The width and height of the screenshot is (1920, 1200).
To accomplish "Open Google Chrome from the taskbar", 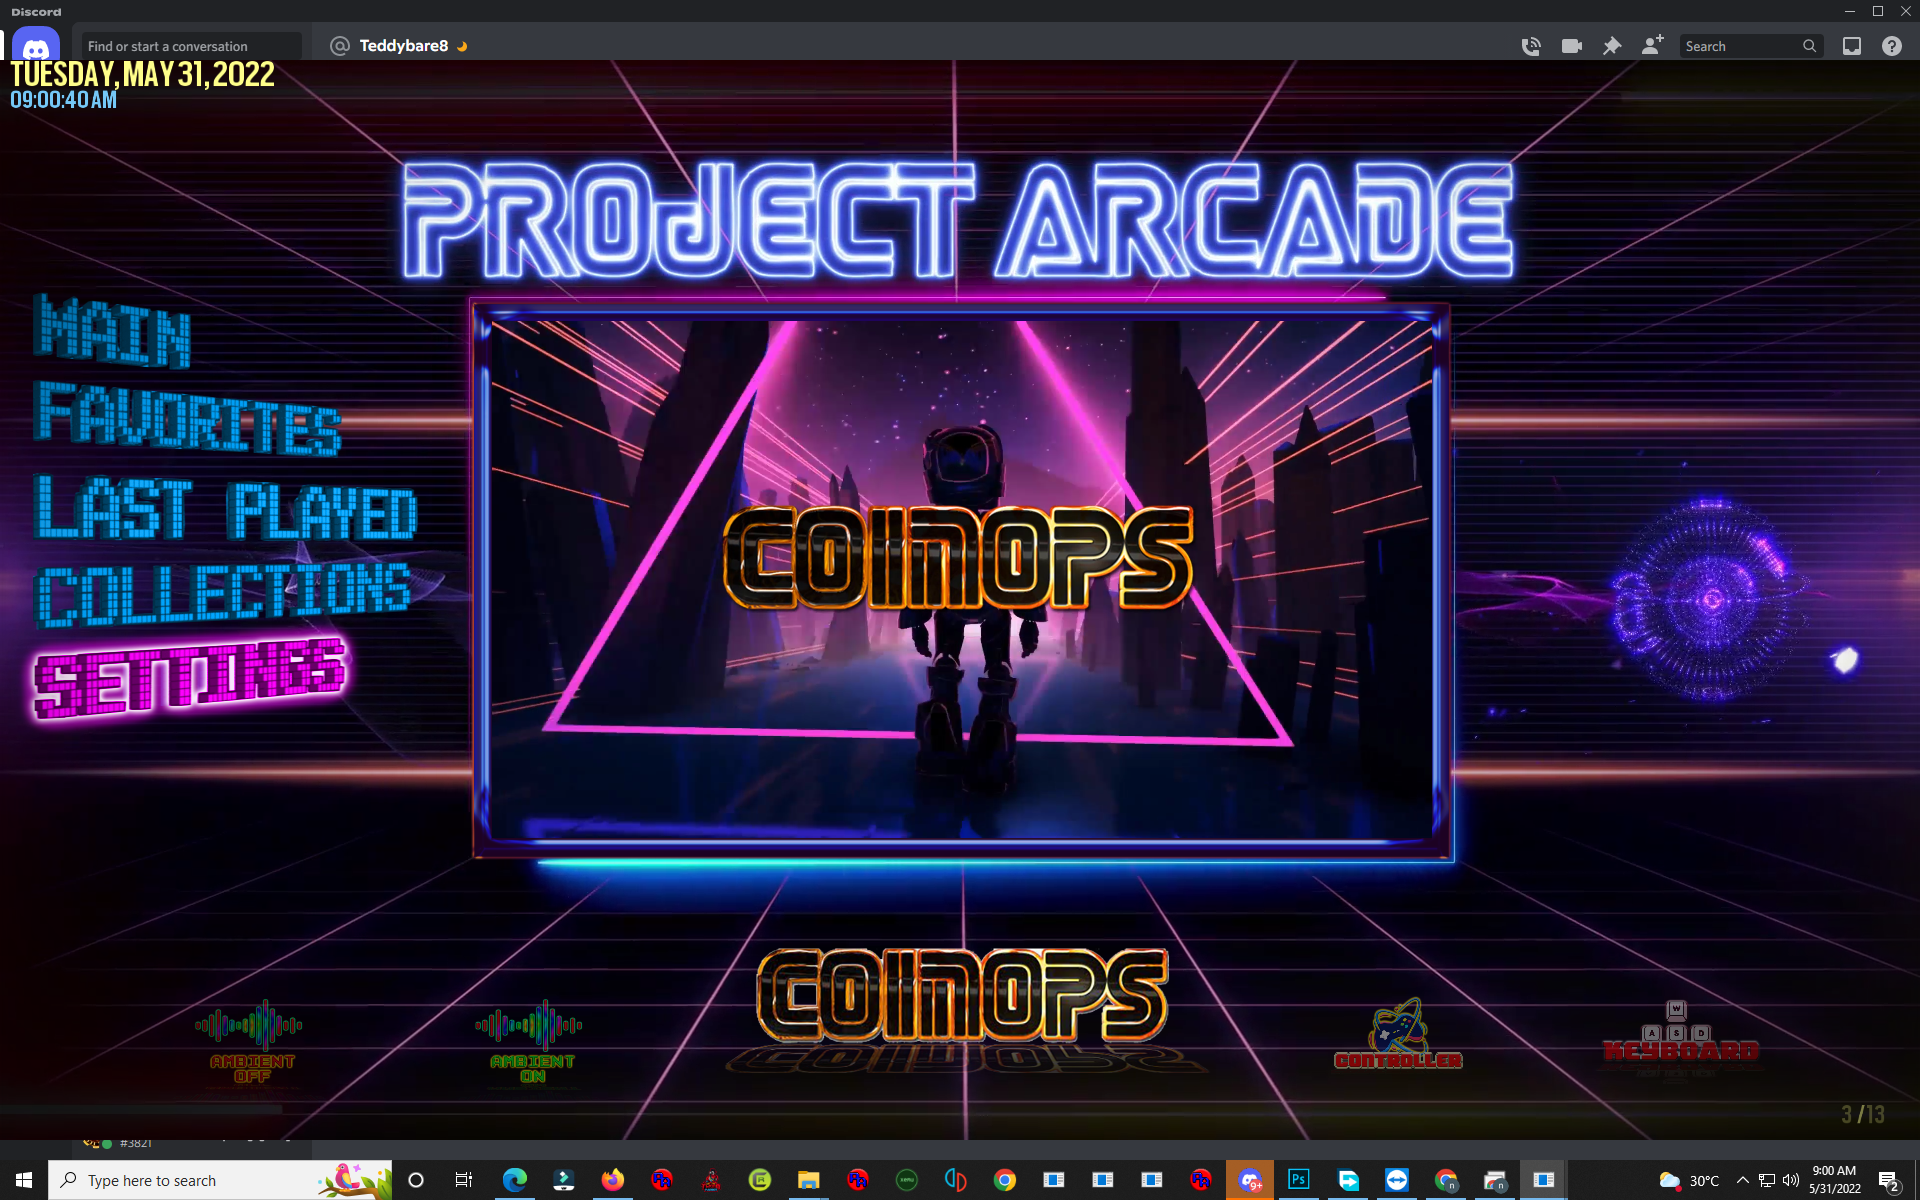I will click(x=1004, y=1180).
